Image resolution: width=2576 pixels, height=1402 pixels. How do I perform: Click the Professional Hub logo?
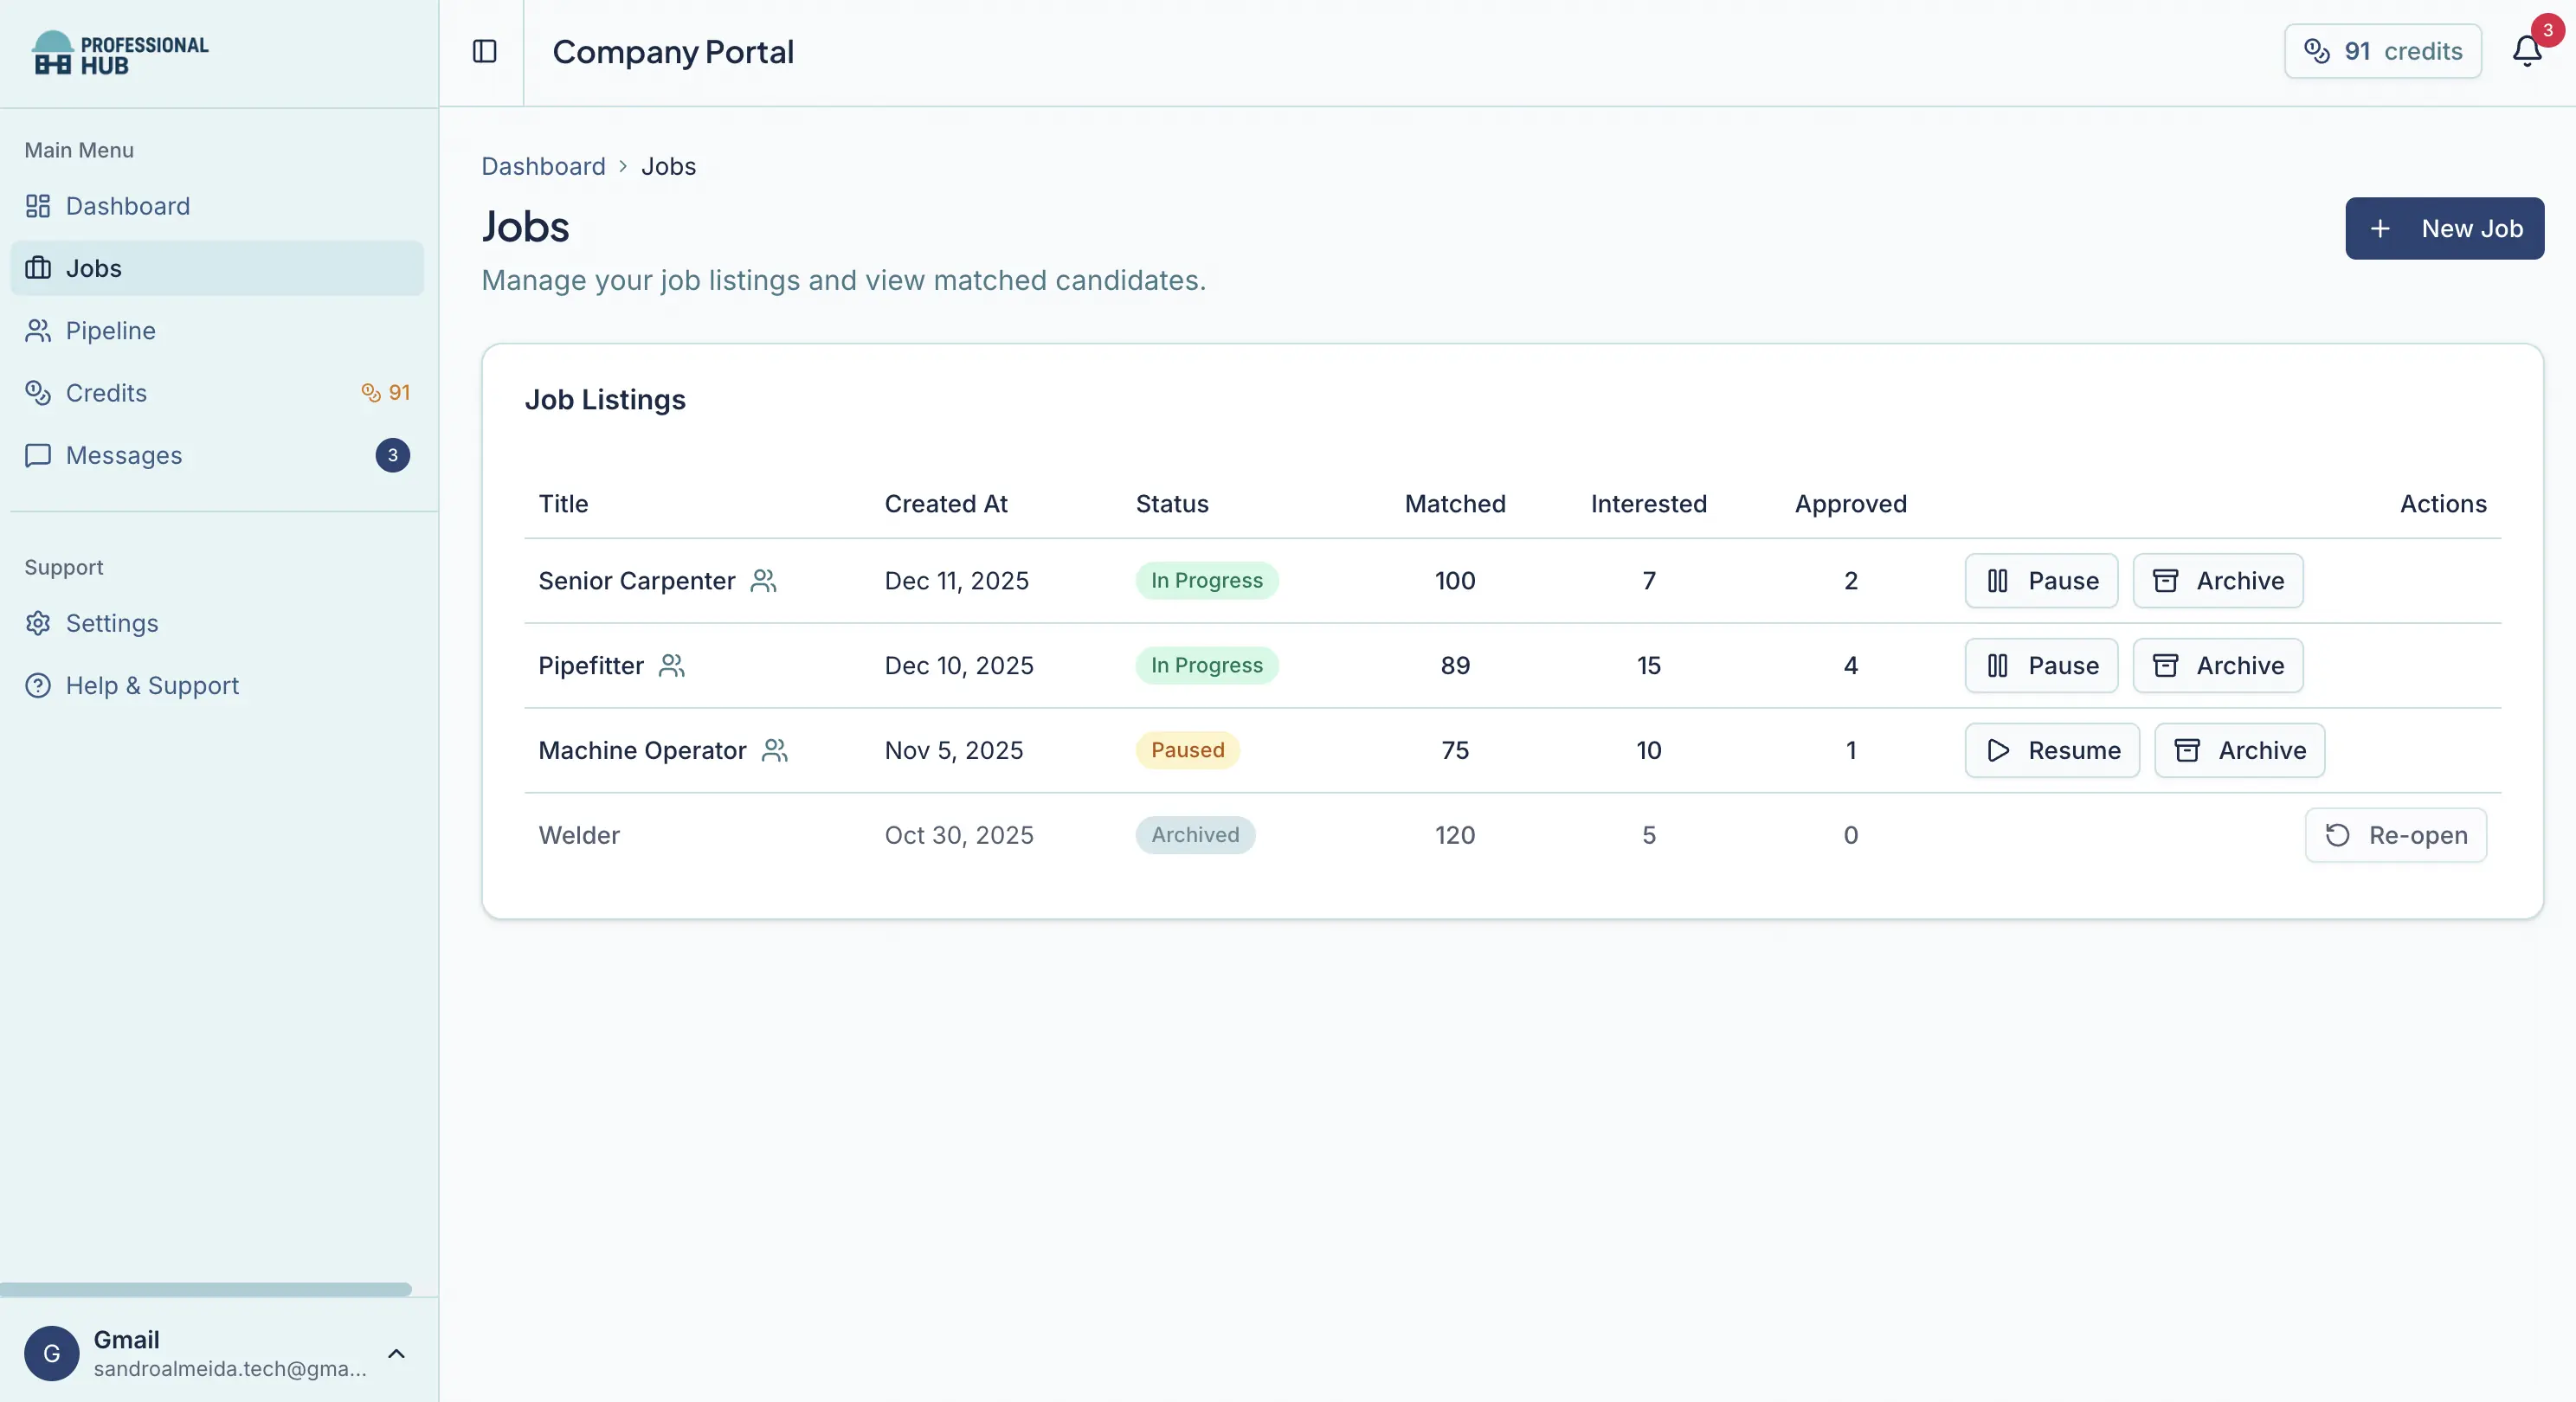(x=120, y=54)
